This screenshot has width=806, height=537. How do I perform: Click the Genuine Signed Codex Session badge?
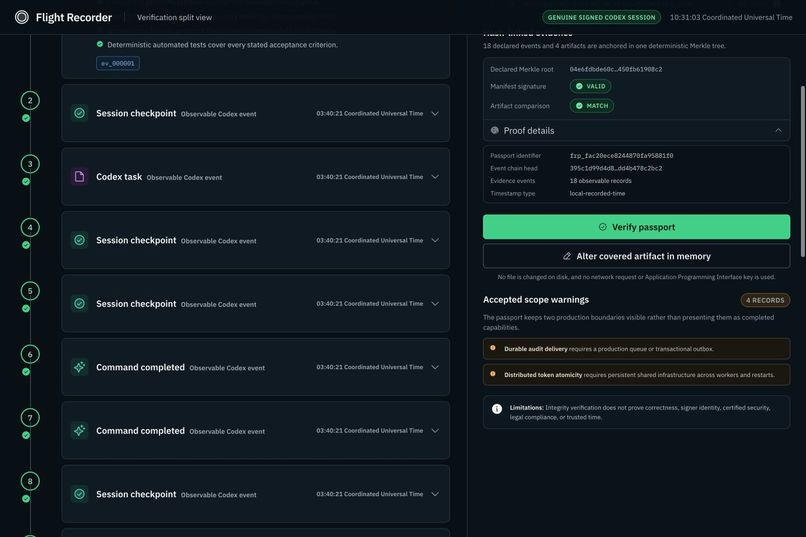pyautogui.click(x=601, y=17)
